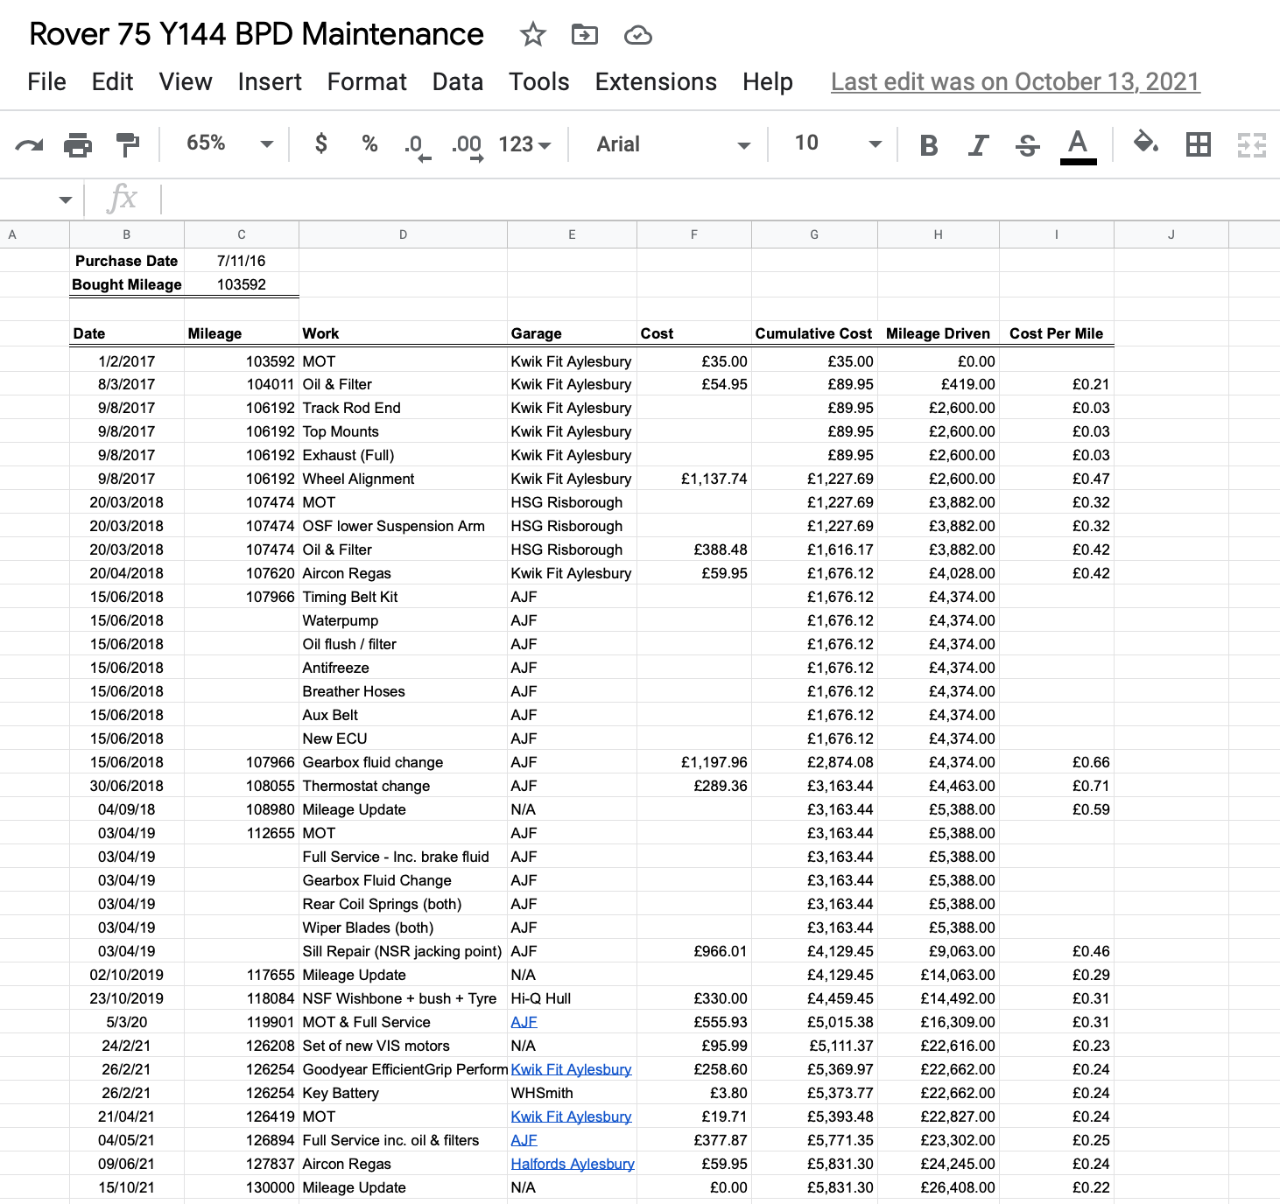Click the redo arrow icon

(29, 145)
